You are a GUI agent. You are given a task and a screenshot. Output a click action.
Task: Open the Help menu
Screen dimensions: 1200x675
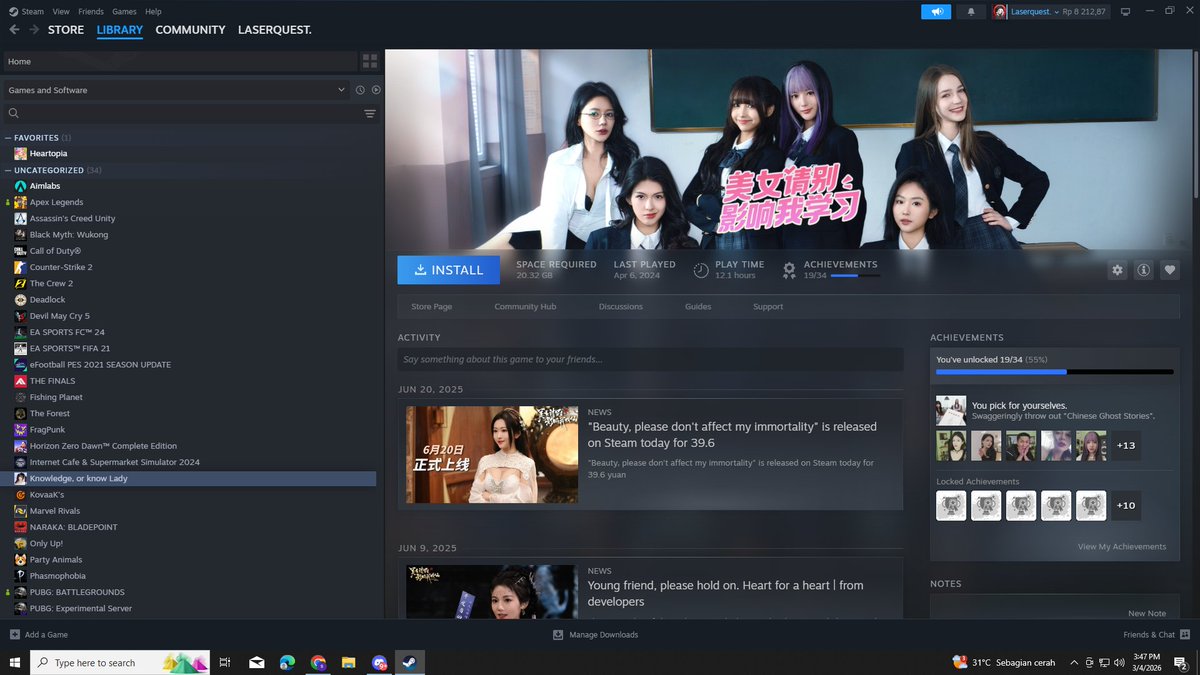point(153,12)
